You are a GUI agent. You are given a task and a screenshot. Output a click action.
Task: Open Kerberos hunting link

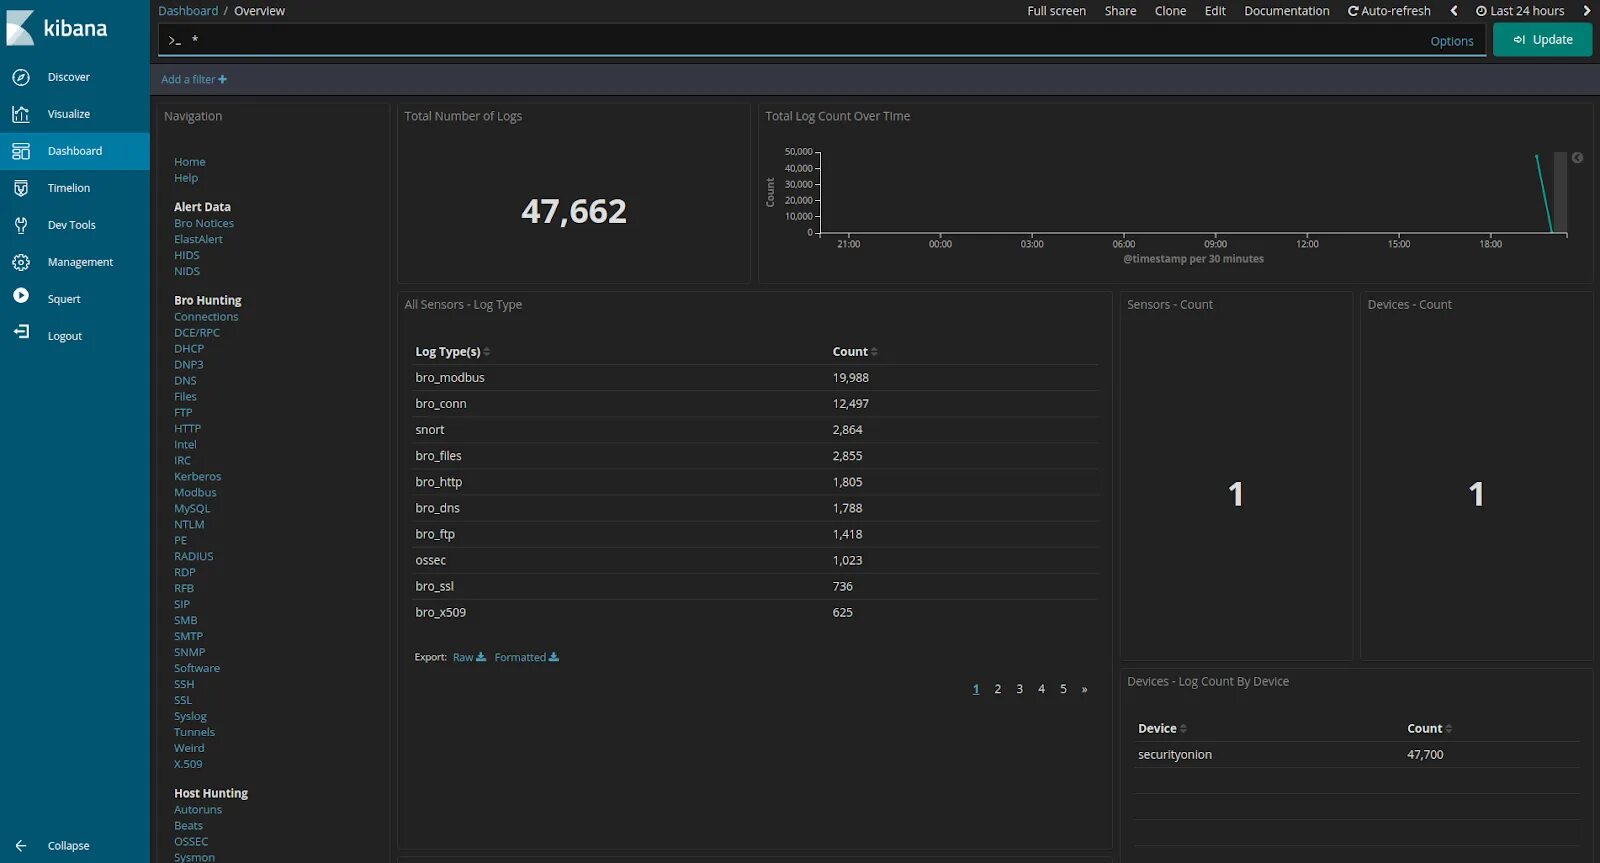click(x=198, y=477)
